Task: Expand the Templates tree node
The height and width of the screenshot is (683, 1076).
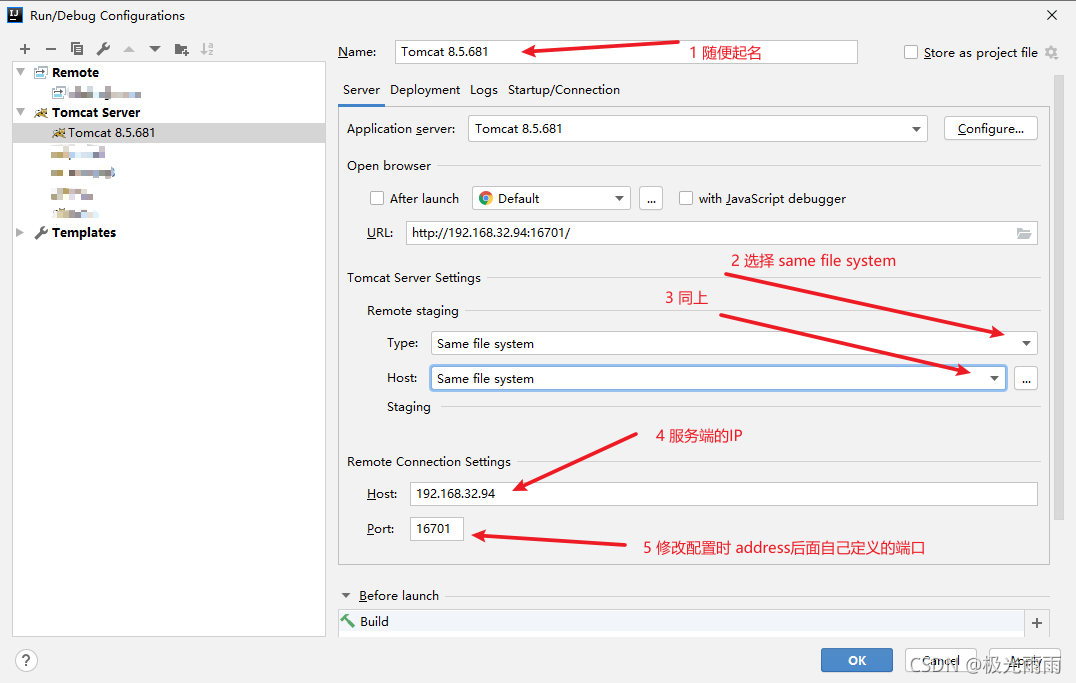Action: (20, 233)
